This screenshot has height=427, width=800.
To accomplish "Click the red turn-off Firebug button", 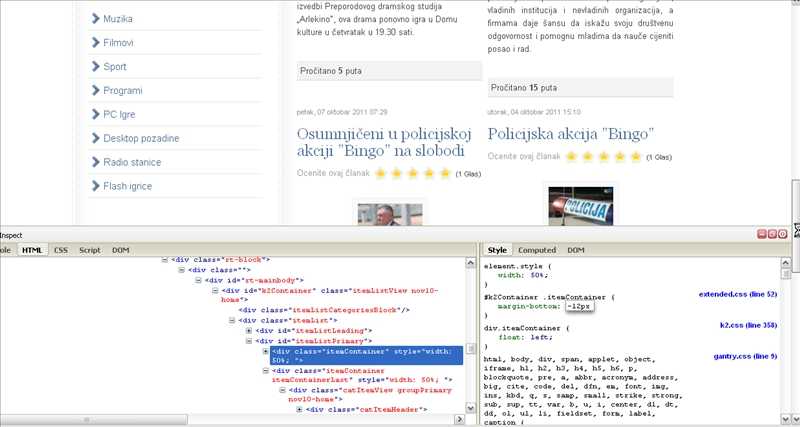I will tap(782, 235).
